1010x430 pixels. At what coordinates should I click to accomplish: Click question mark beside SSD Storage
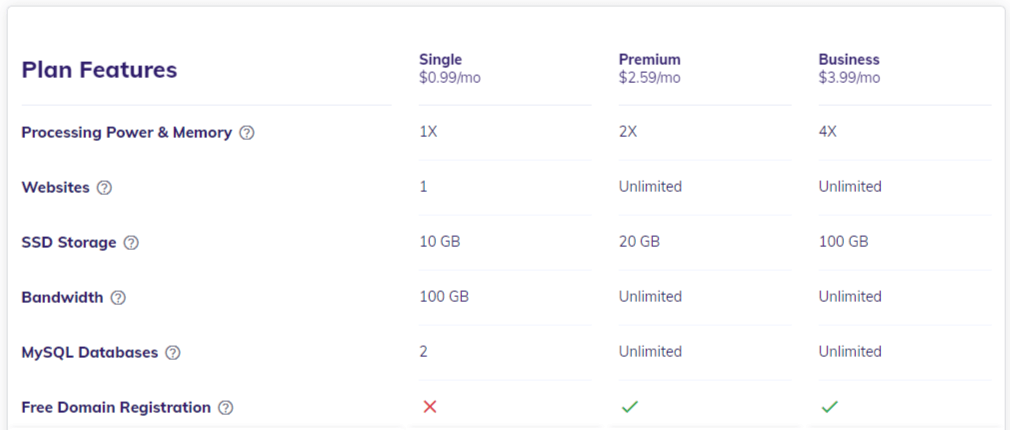pyautogui.click(x=131, y=243)
